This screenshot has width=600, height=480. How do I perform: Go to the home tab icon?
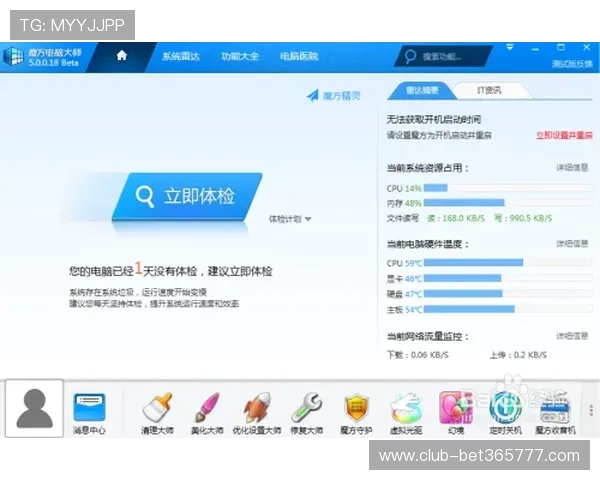point(122,56)
